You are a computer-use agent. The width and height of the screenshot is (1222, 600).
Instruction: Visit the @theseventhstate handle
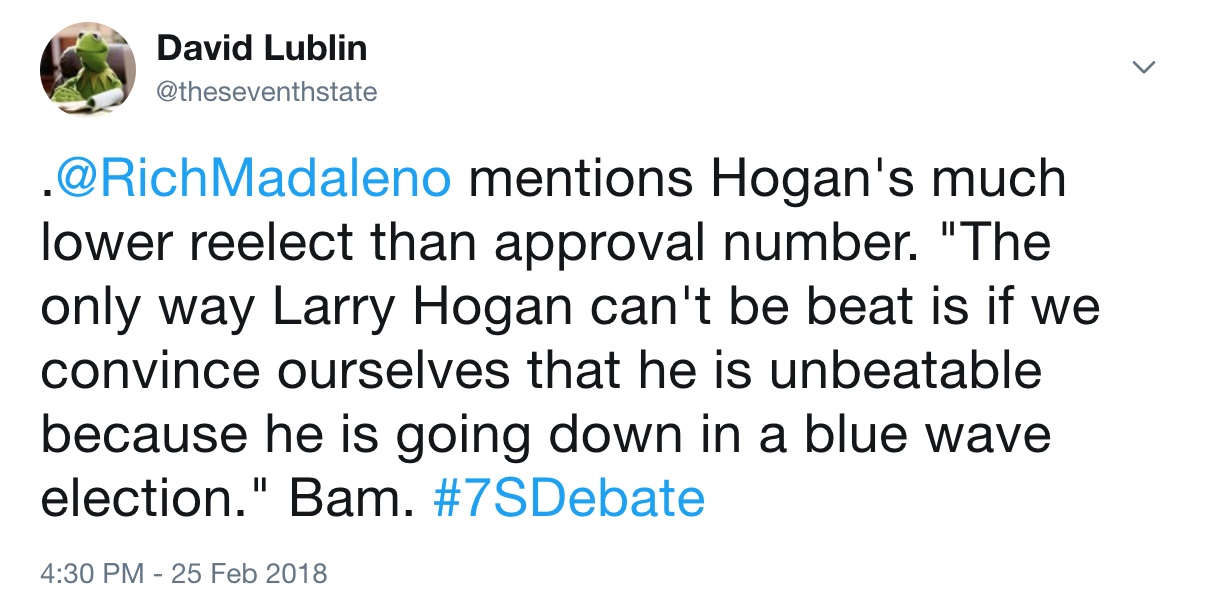(267, 93)
